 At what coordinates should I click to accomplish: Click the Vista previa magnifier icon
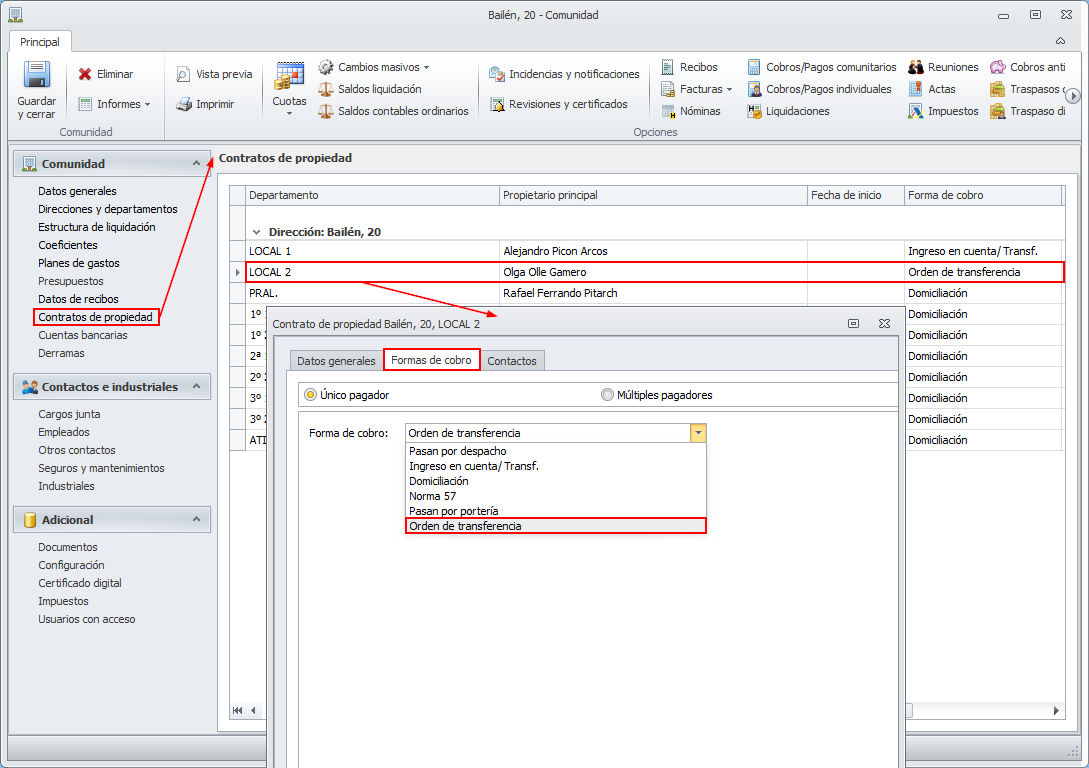183,74
